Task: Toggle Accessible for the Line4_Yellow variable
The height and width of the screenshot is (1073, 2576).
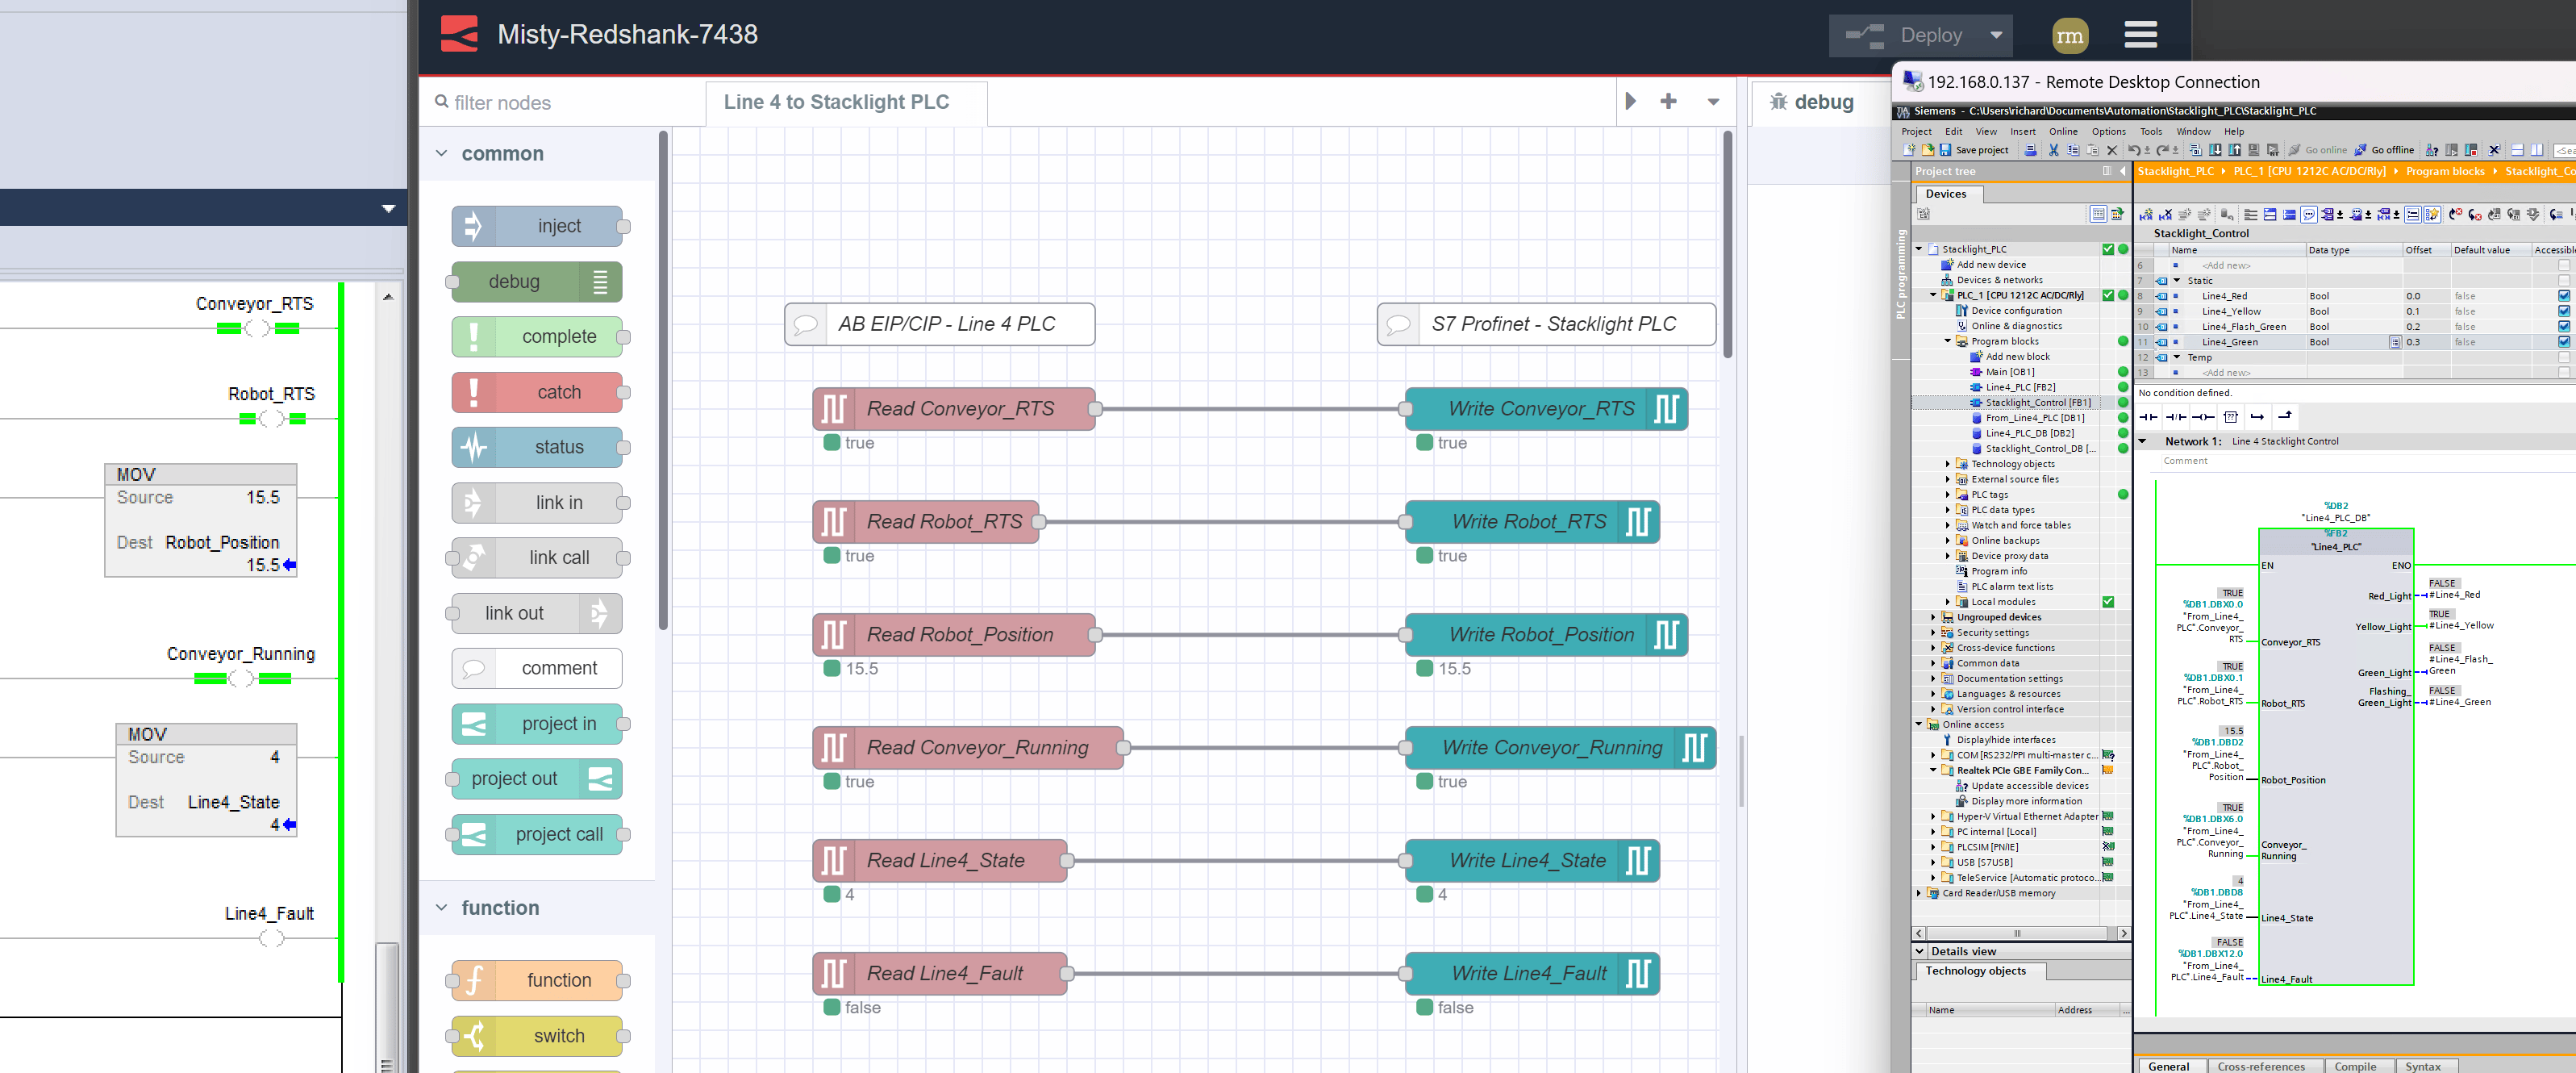Action: pos(2563,312)
